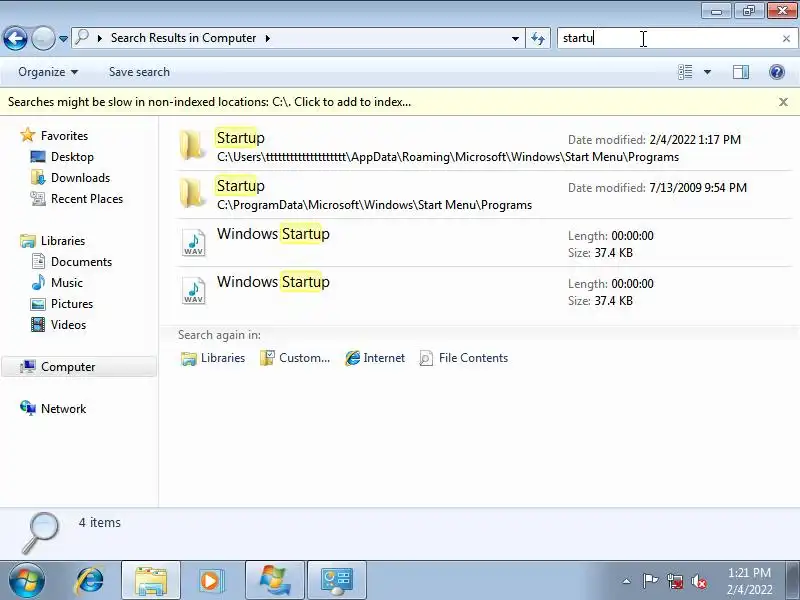Click the muted volume tray icon
The width and height of the screenshot is (800, 600).
698,581
